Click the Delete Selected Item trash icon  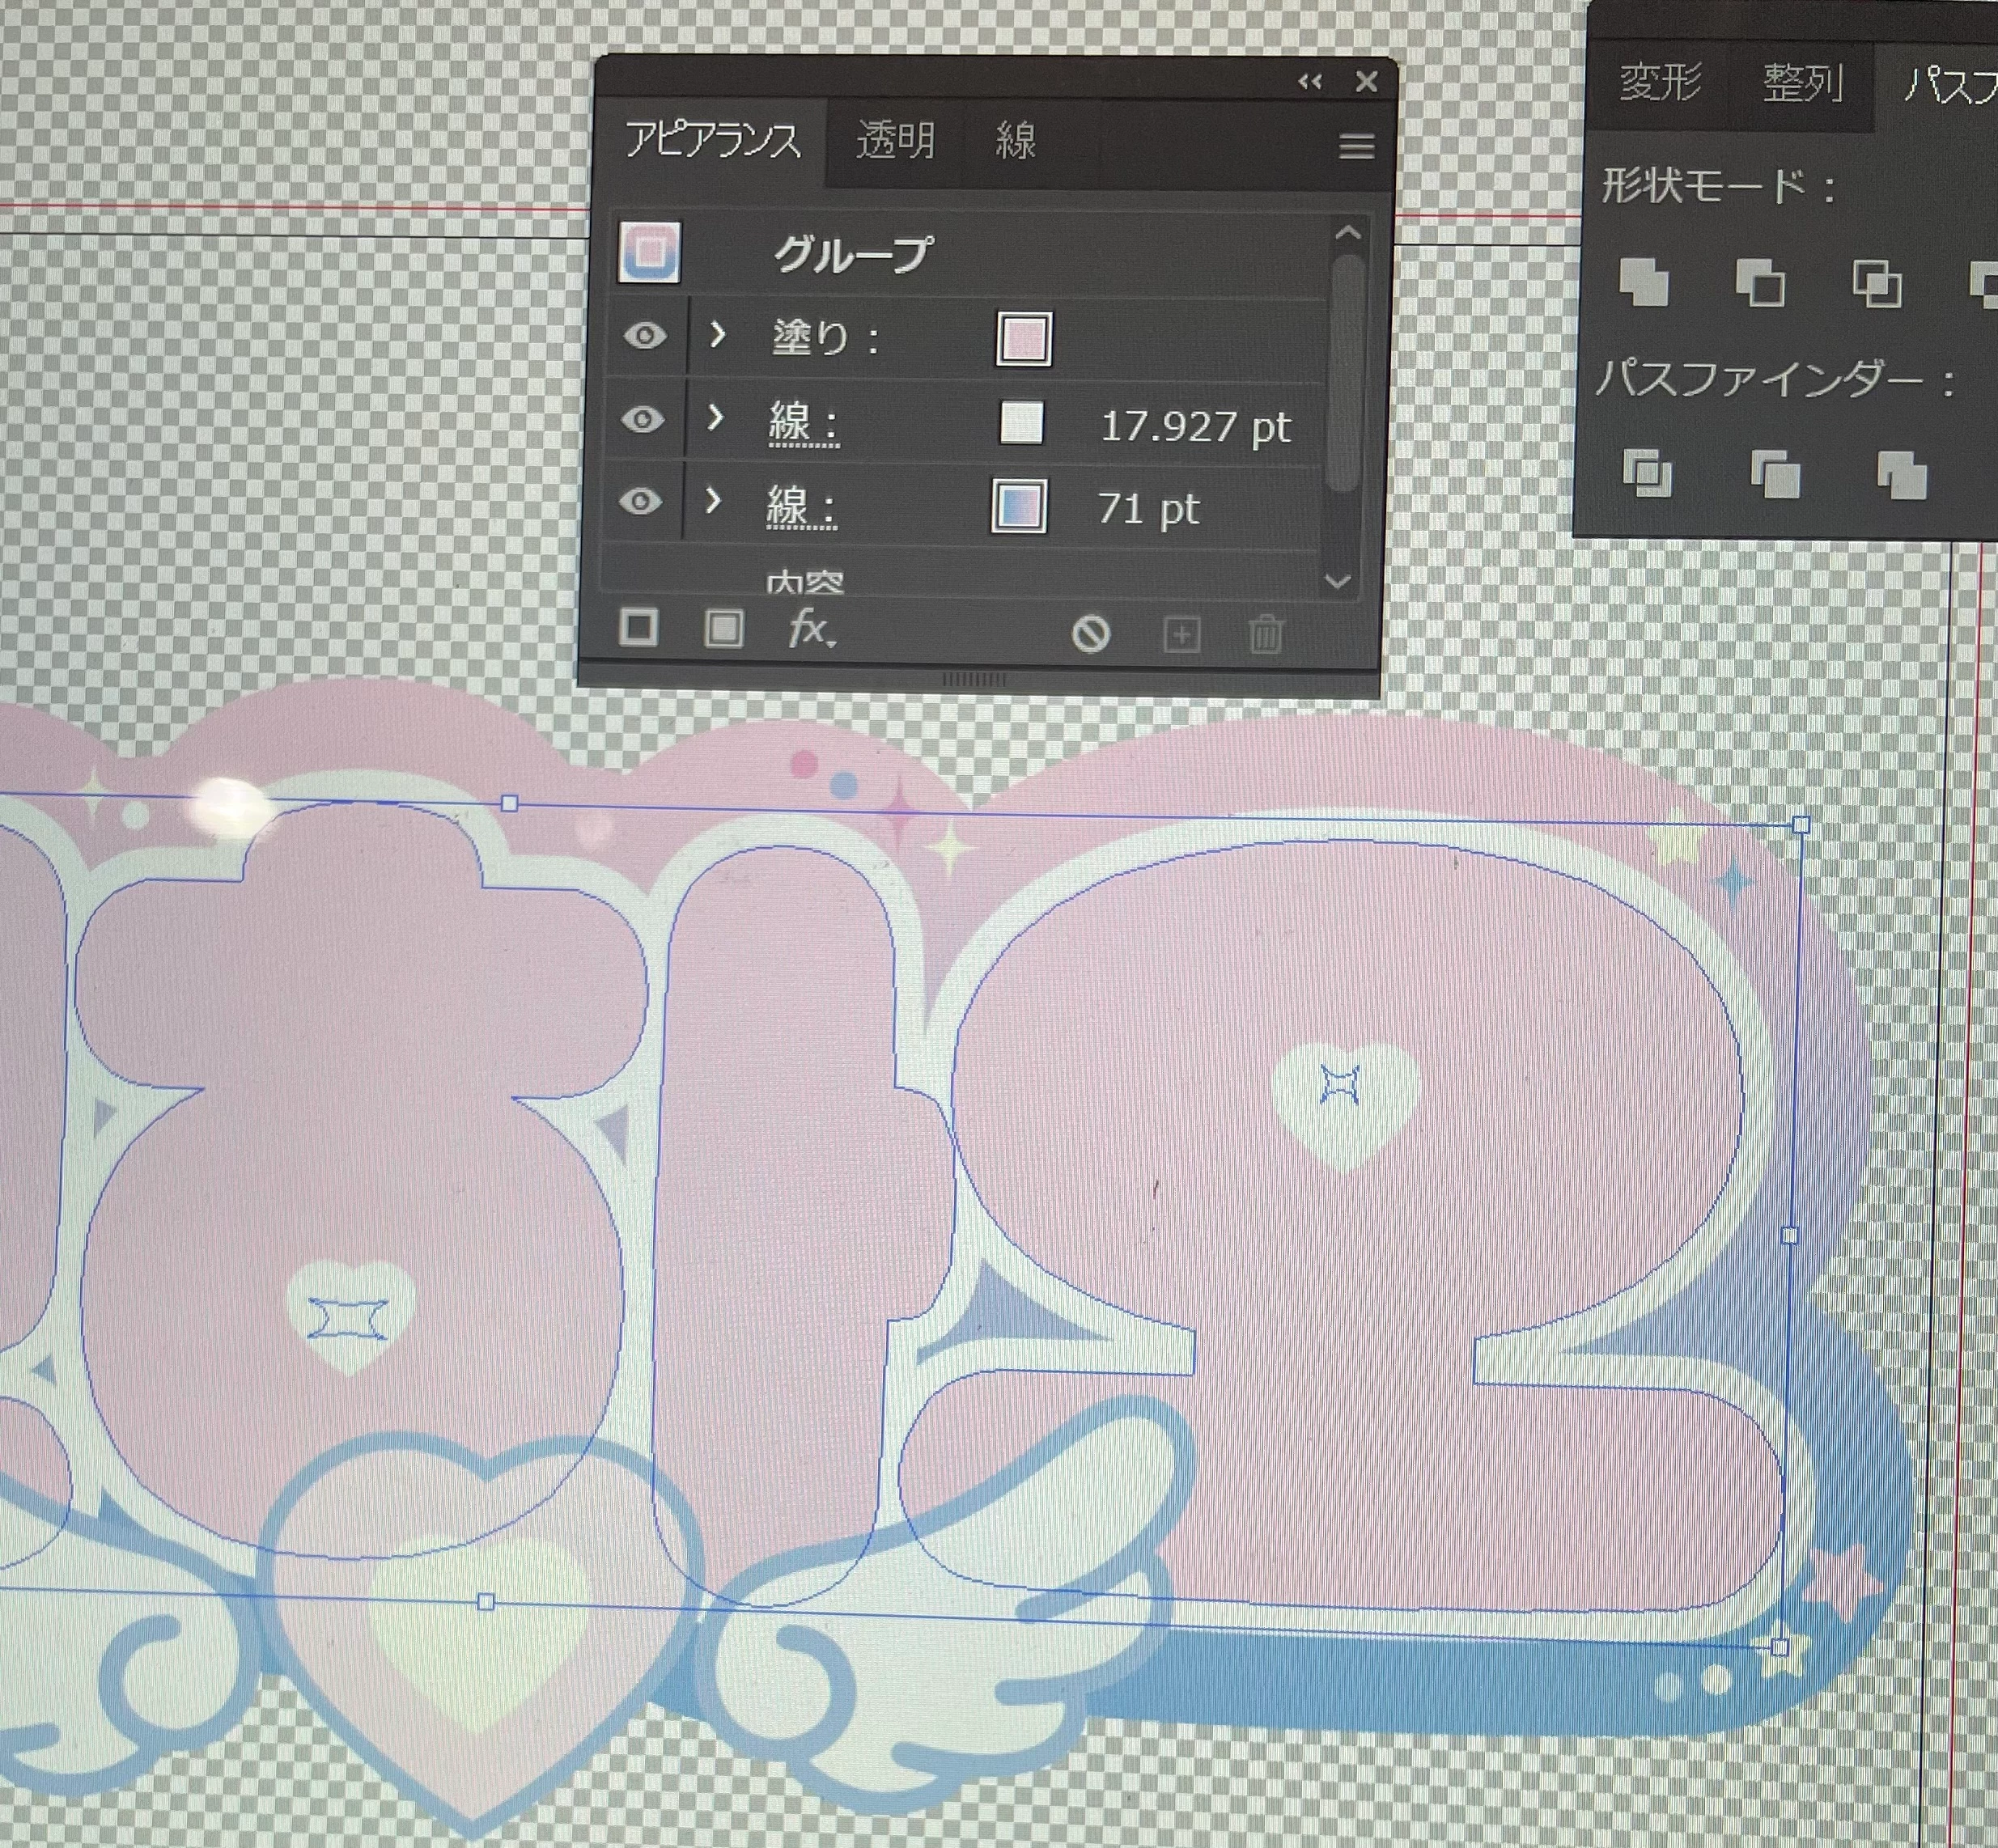tap(1265, 634)
